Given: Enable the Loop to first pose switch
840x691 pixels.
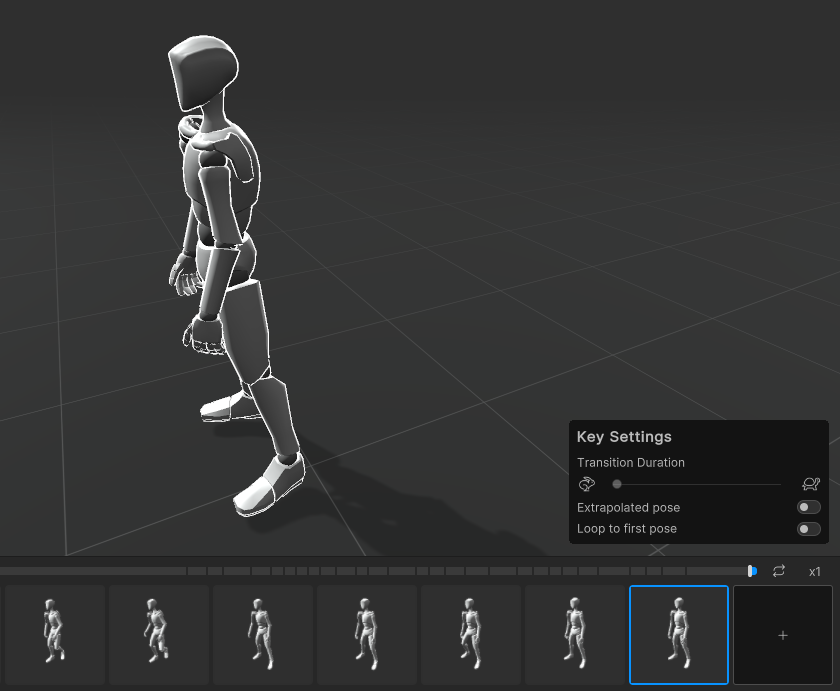Looking at the screenshot, I should click(x=808, y=529).
